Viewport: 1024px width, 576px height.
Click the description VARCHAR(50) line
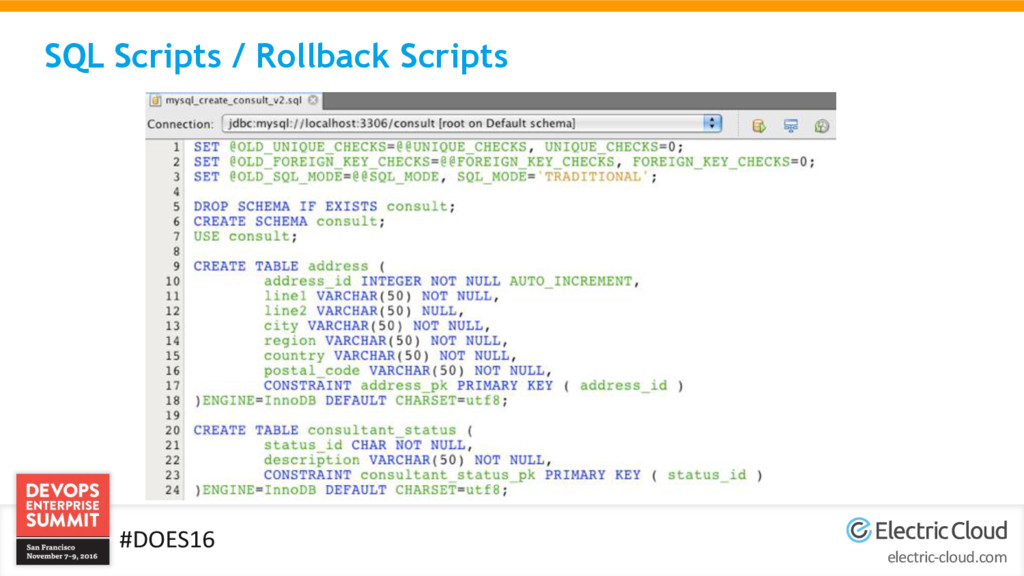coord(408,460)
